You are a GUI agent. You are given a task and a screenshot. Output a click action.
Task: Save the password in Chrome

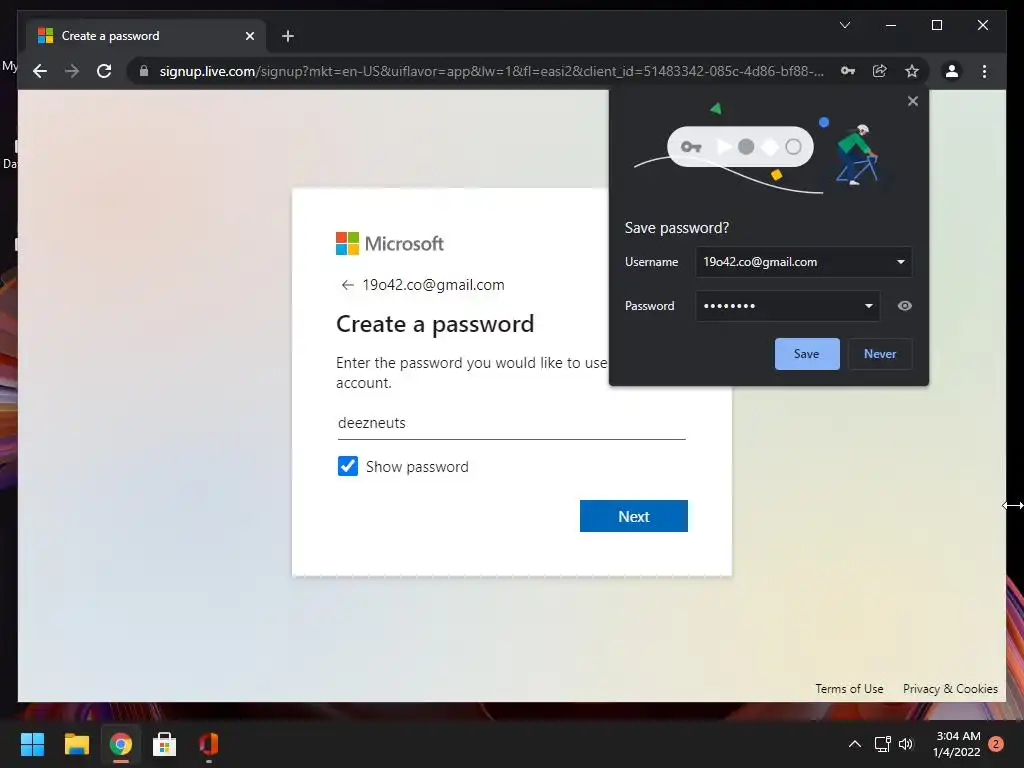pos(807,354)
